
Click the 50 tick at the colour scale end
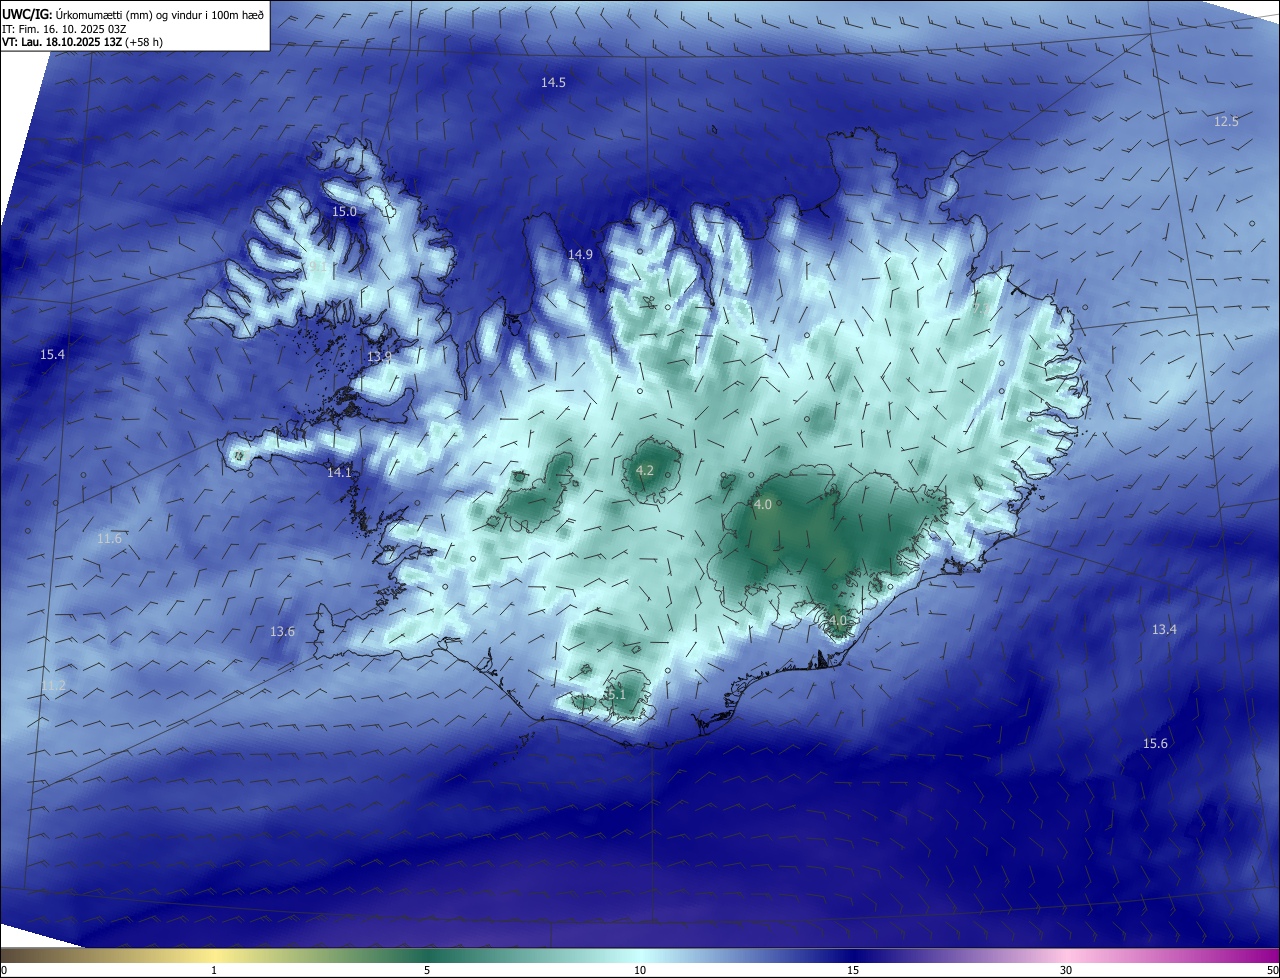pos(1271,970)
